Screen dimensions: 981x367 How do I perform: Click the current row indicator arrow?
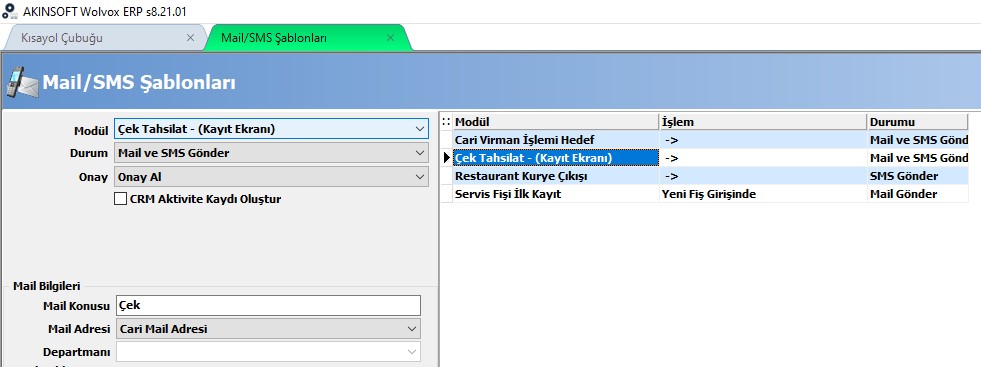tap(447, 158)
